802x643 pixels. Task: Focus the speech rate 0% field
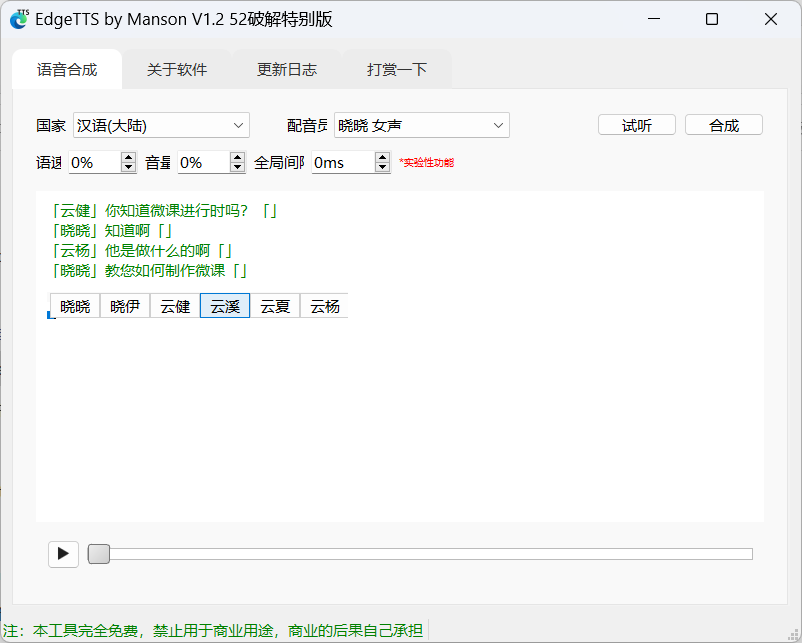(x=95, y=163)
